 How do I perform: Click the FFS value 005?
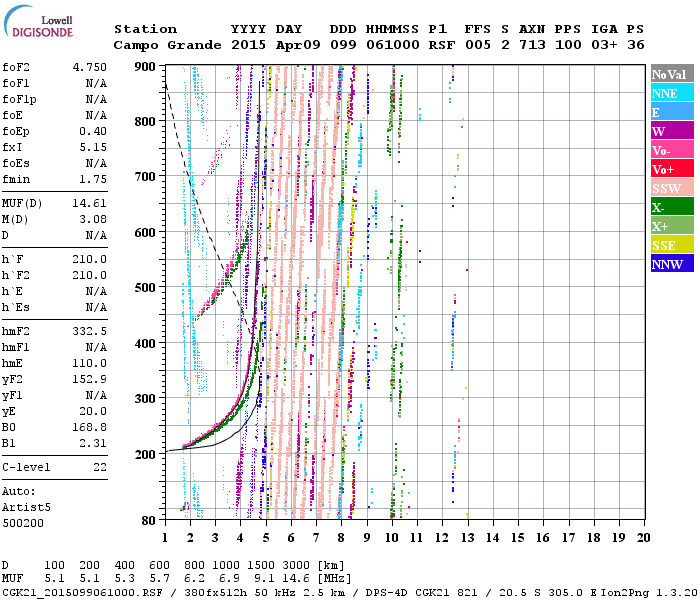478,45
